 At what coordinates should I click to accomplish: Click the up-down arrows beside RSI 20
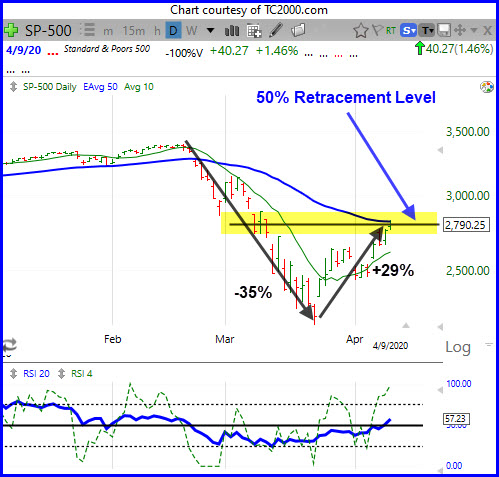(x=13, y=374)
